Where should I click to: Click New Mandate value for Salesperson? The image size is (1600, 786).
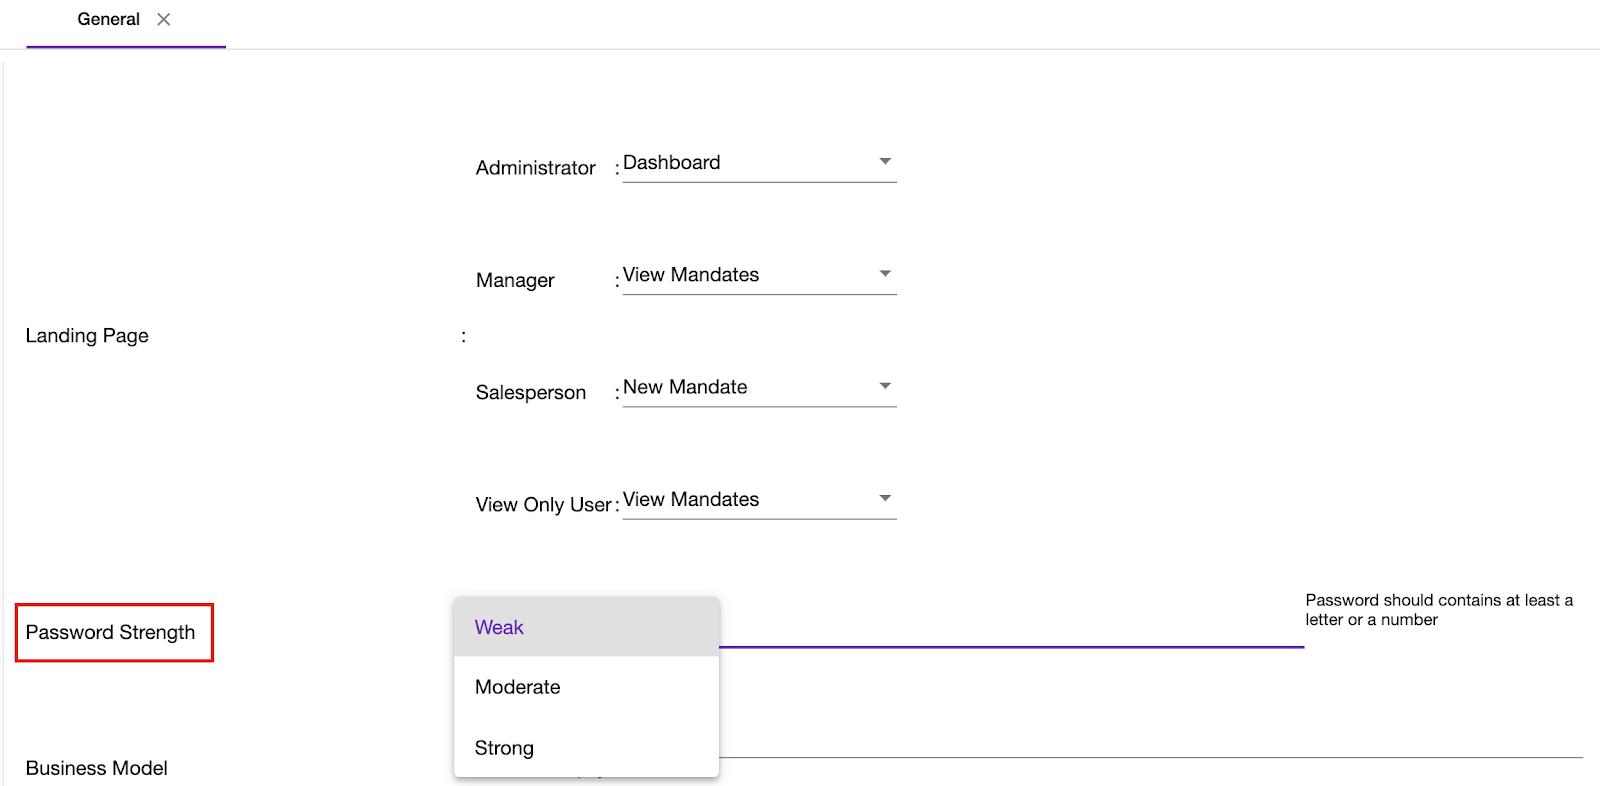685,387
